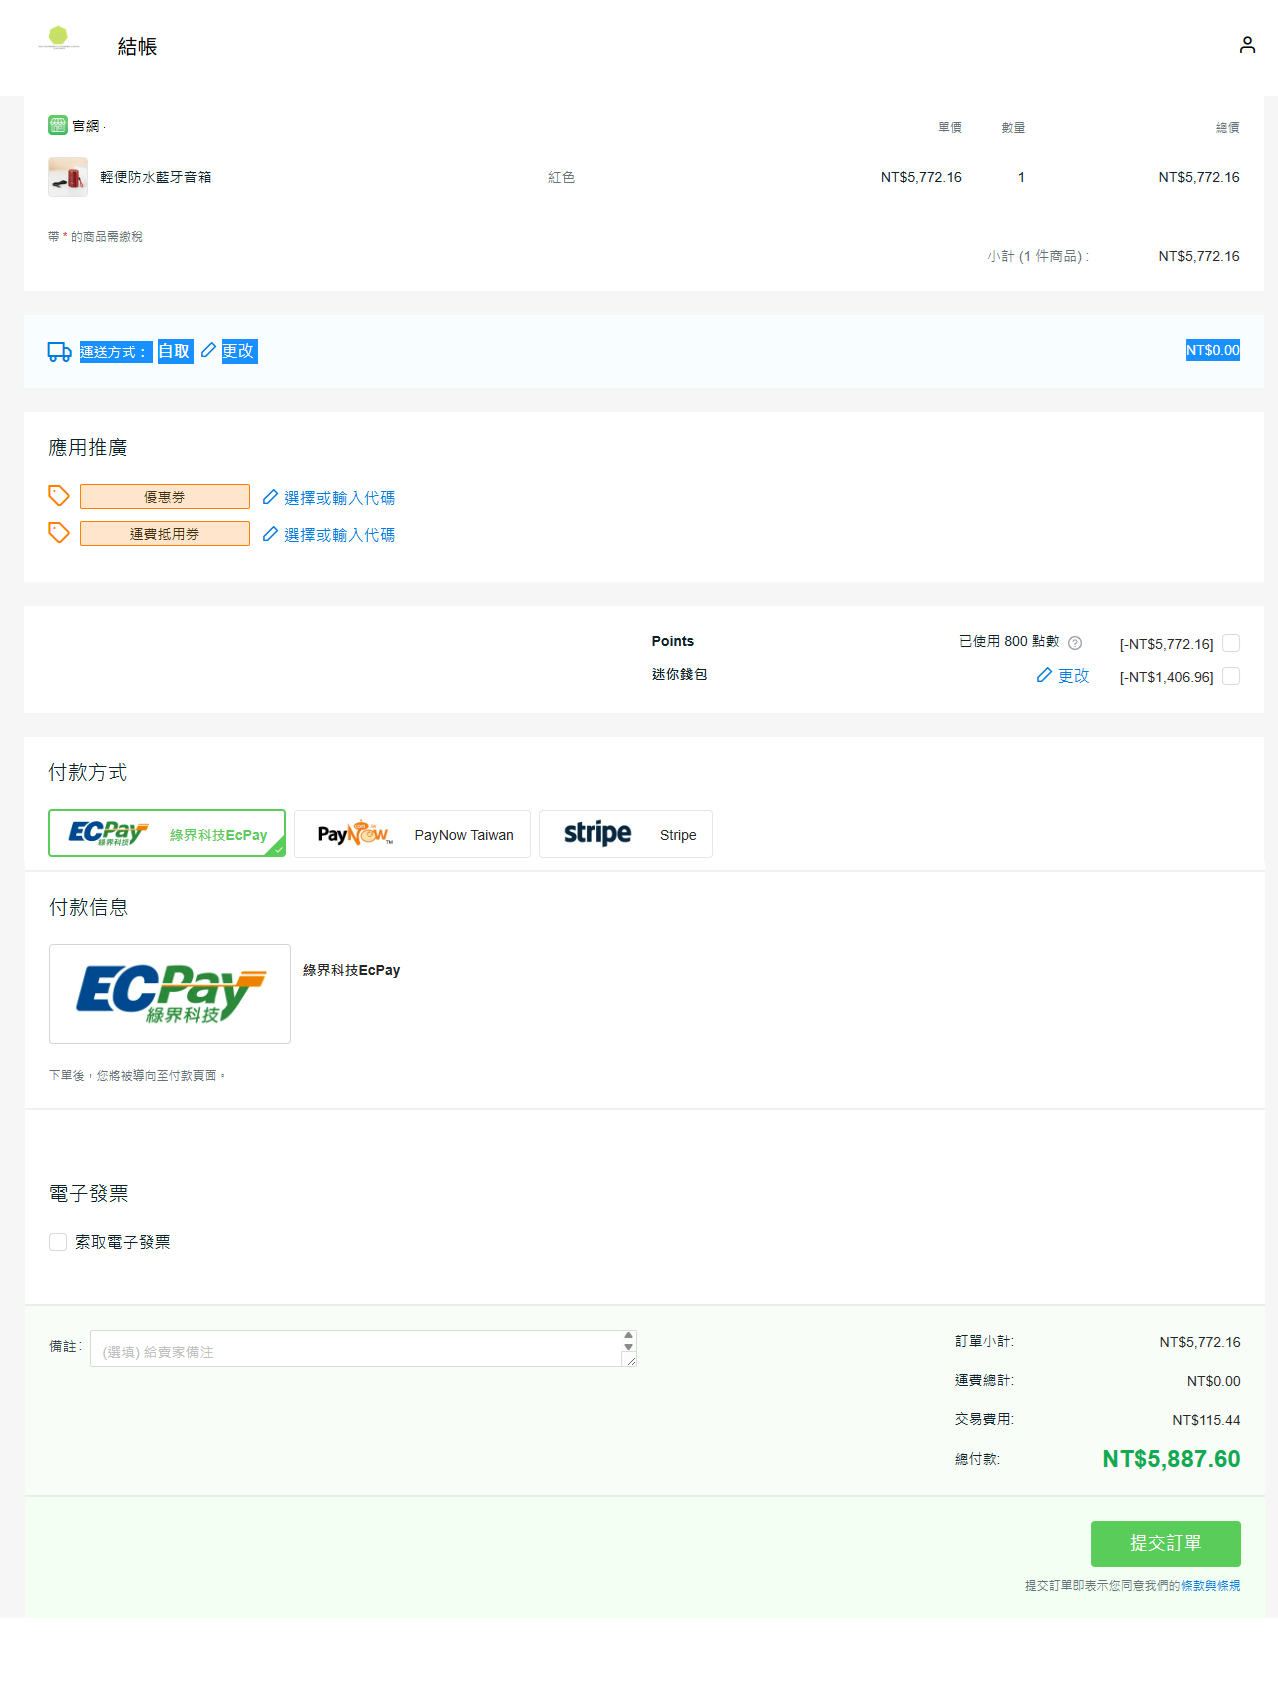Open the user account icon
Image resolution: width=1278 pixels, height=1700 pixels.
point(1247,45)
